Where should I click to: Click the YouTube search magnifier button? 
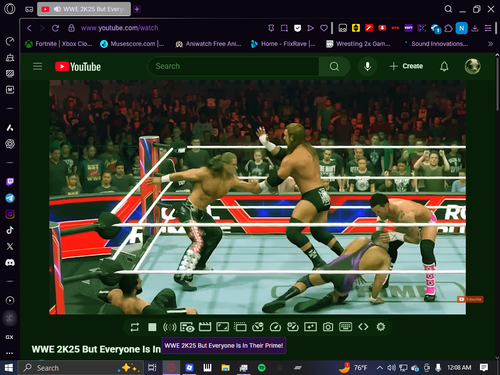334,66
